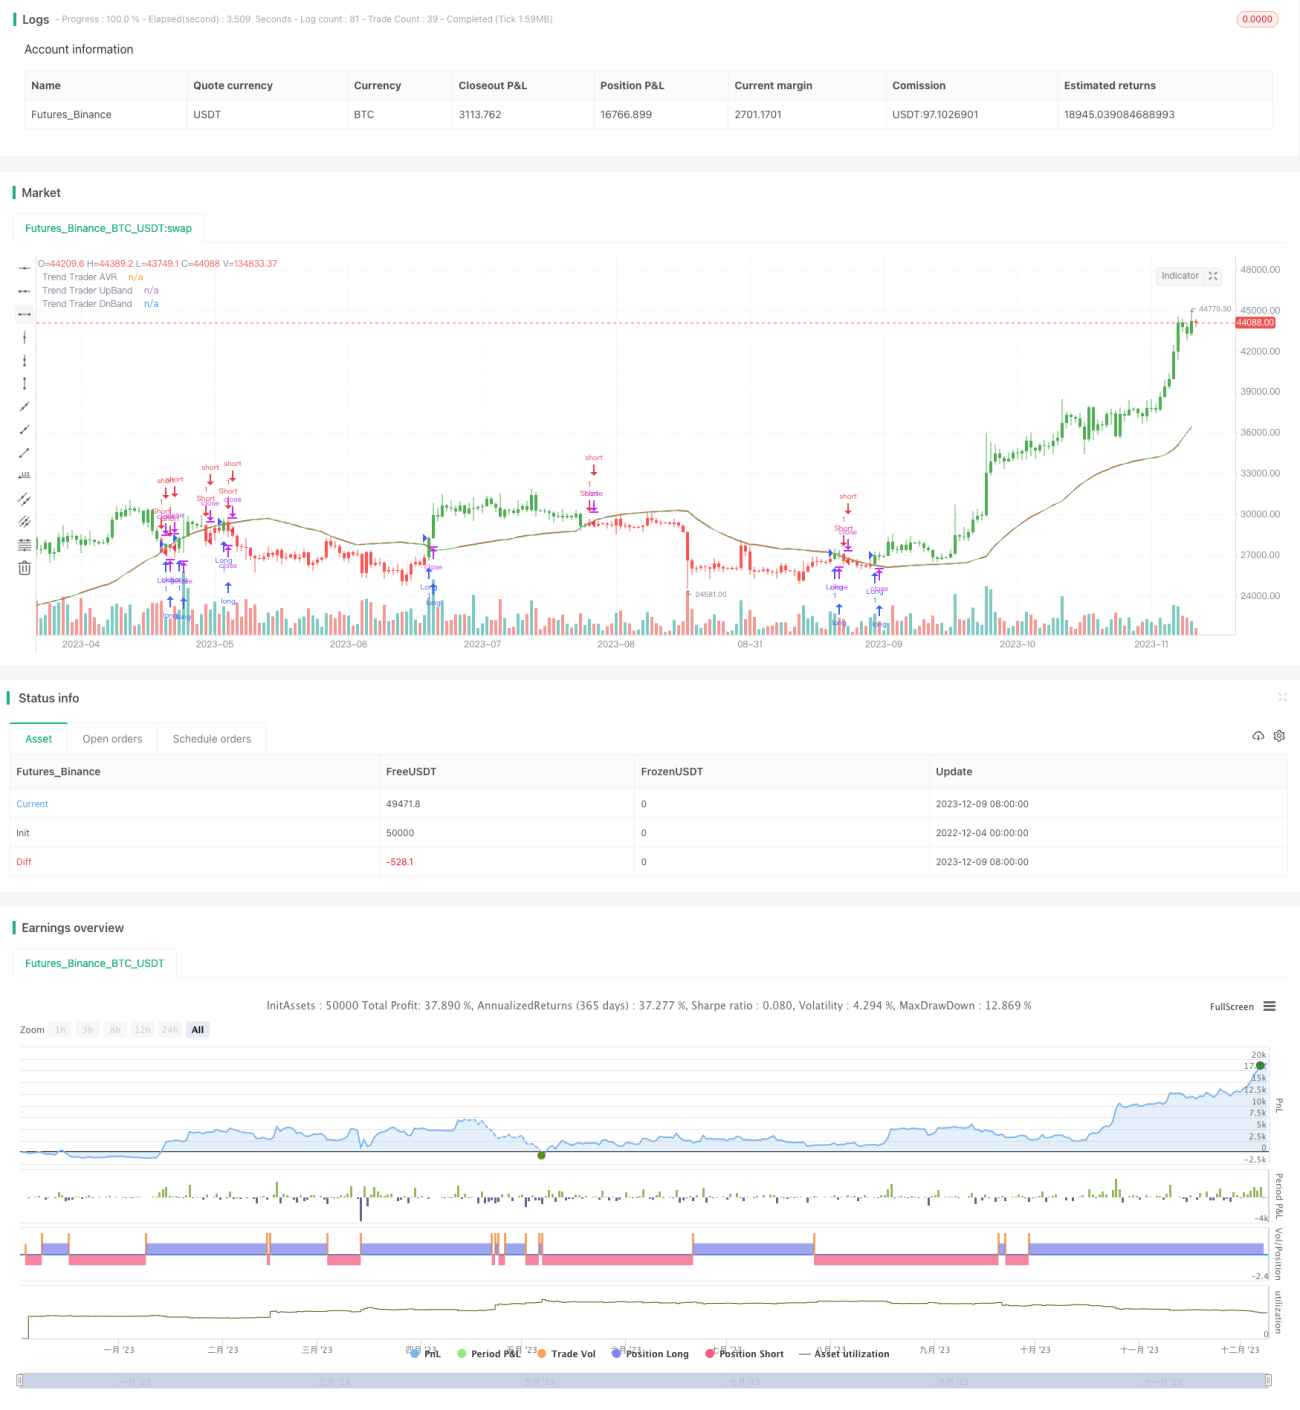Click the Diff value -528.1
The image size is (1300, 1410).
point(400,862)
